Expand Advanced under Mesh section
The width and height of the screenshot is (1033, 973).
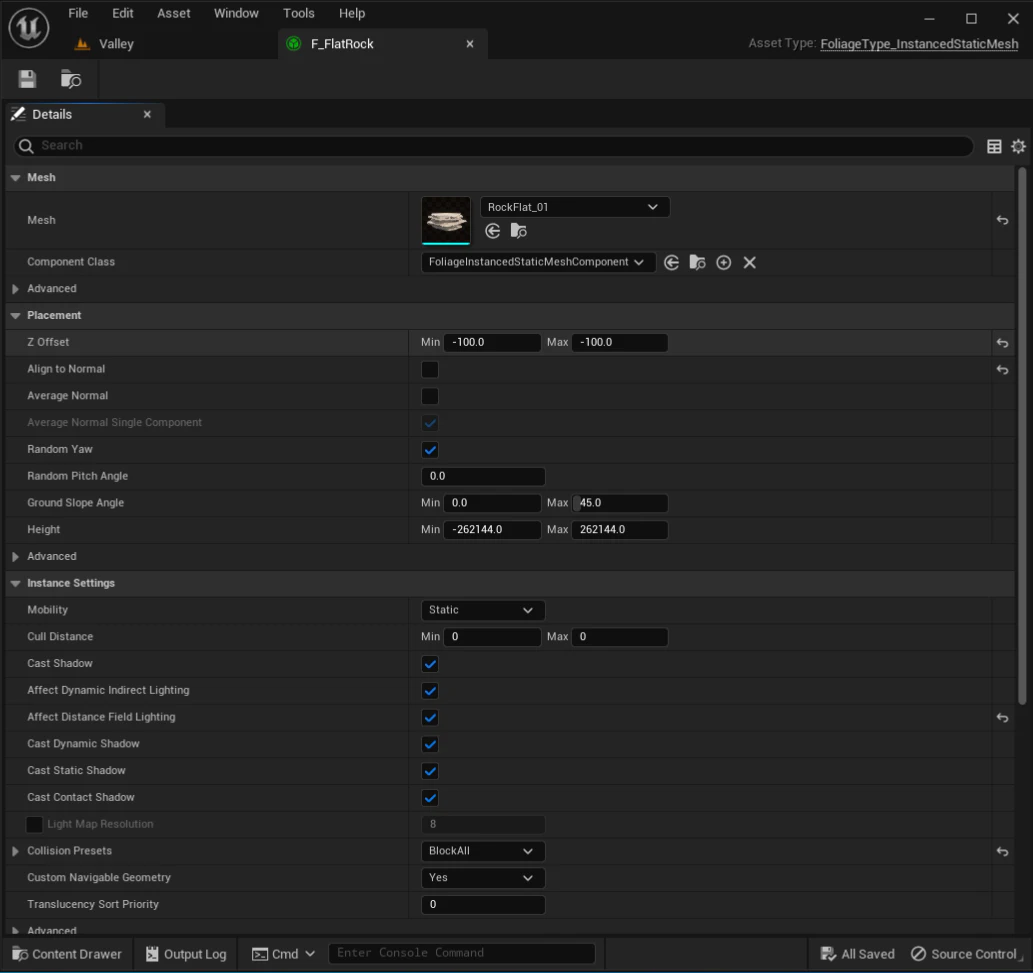coord(15,289)
